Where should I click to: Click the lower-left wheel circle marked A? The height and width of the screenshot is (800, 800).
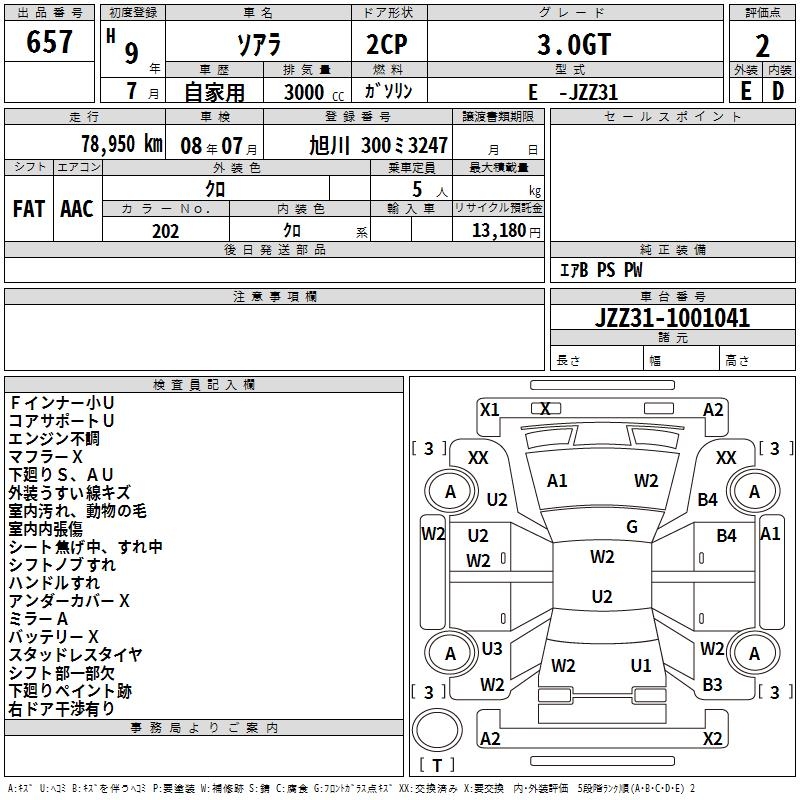pos(450,654)
